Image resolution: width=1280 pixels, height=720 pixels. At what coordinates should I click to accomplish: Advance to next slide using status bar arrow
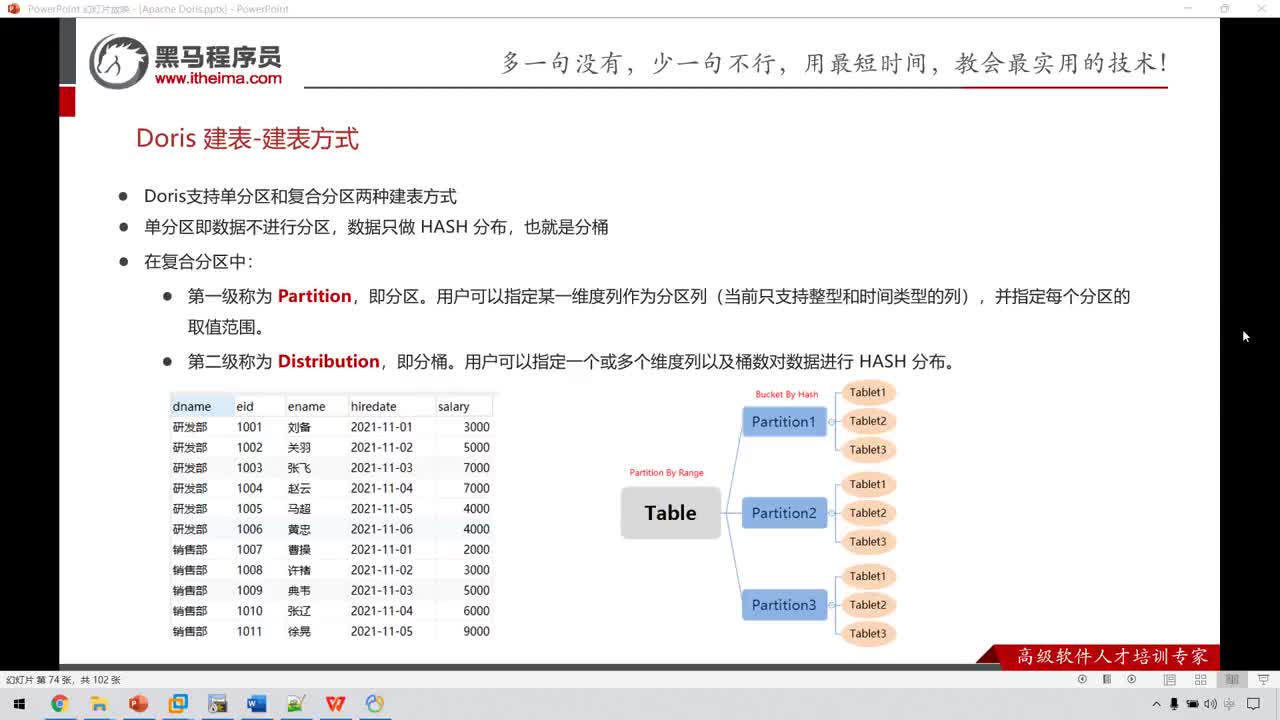pyautogui.click(x=1132, y=679)
